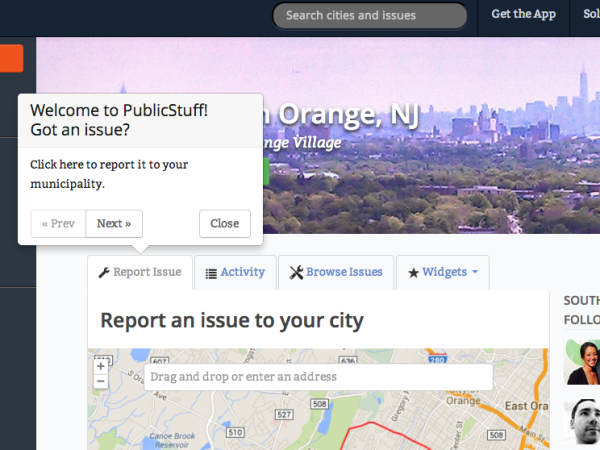Image resolution: width=600 pixels, height=450 pixels.
Task: Click the disabled Prev tour button
Action: pos(58,223)
